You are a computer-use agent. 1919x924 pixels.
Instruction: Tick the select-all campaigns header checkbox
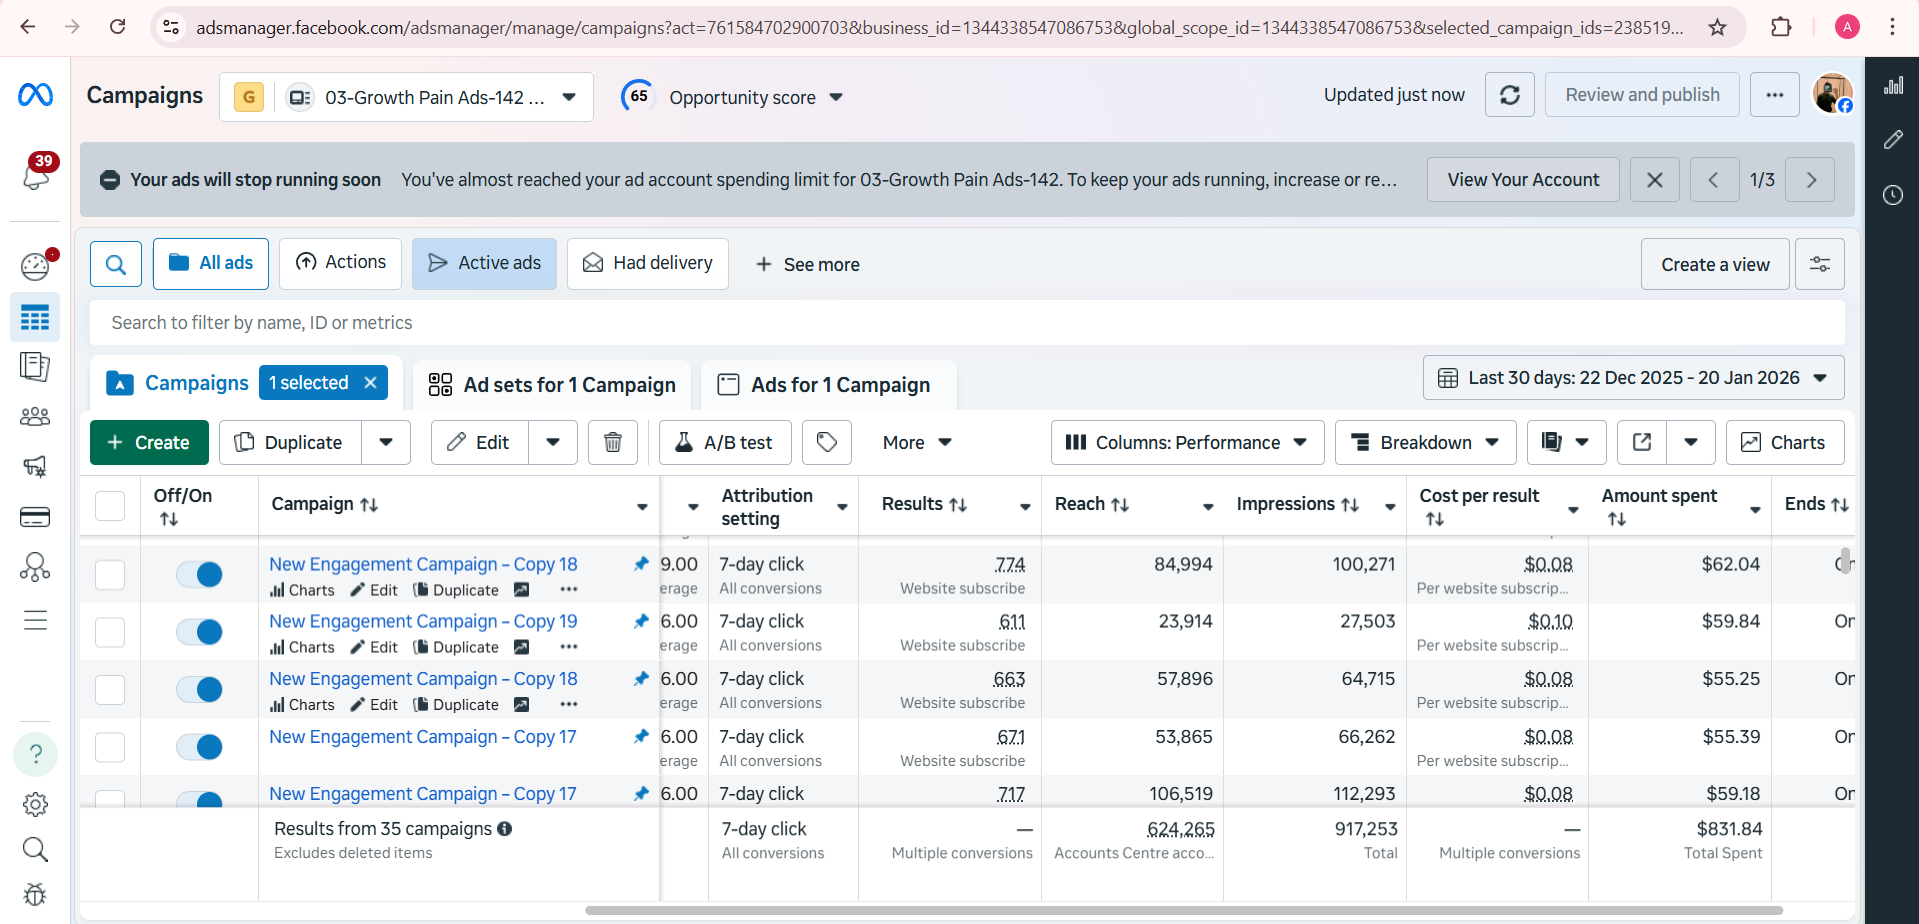click(110, 505)
